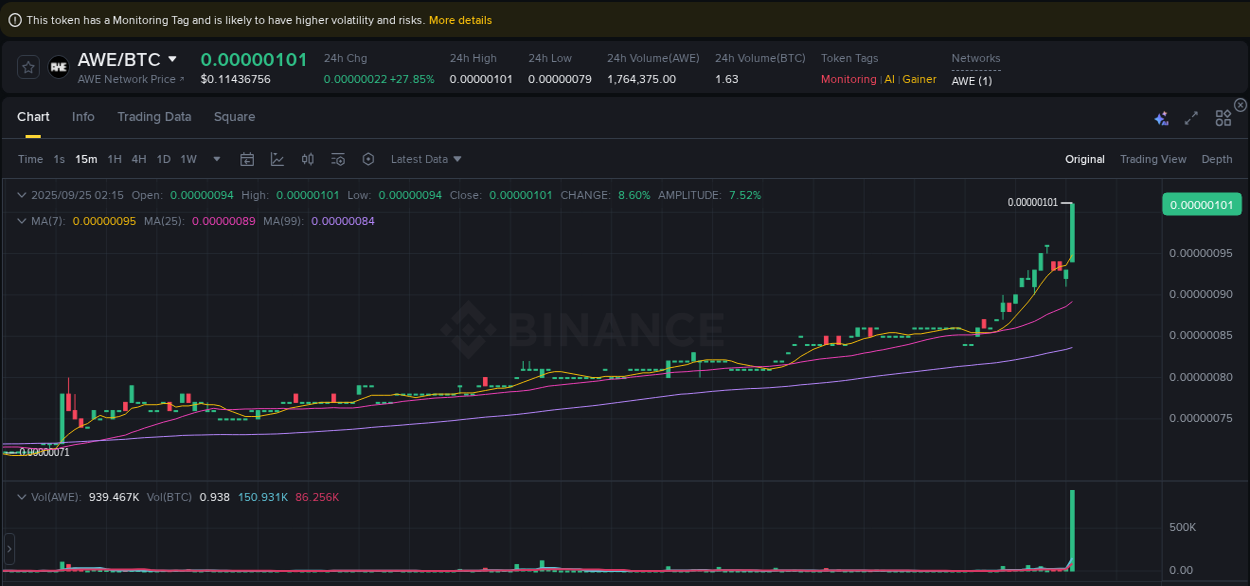Expand the chart to fullscreen
The image size is (1250, 586).
(x=1191, y=118)
